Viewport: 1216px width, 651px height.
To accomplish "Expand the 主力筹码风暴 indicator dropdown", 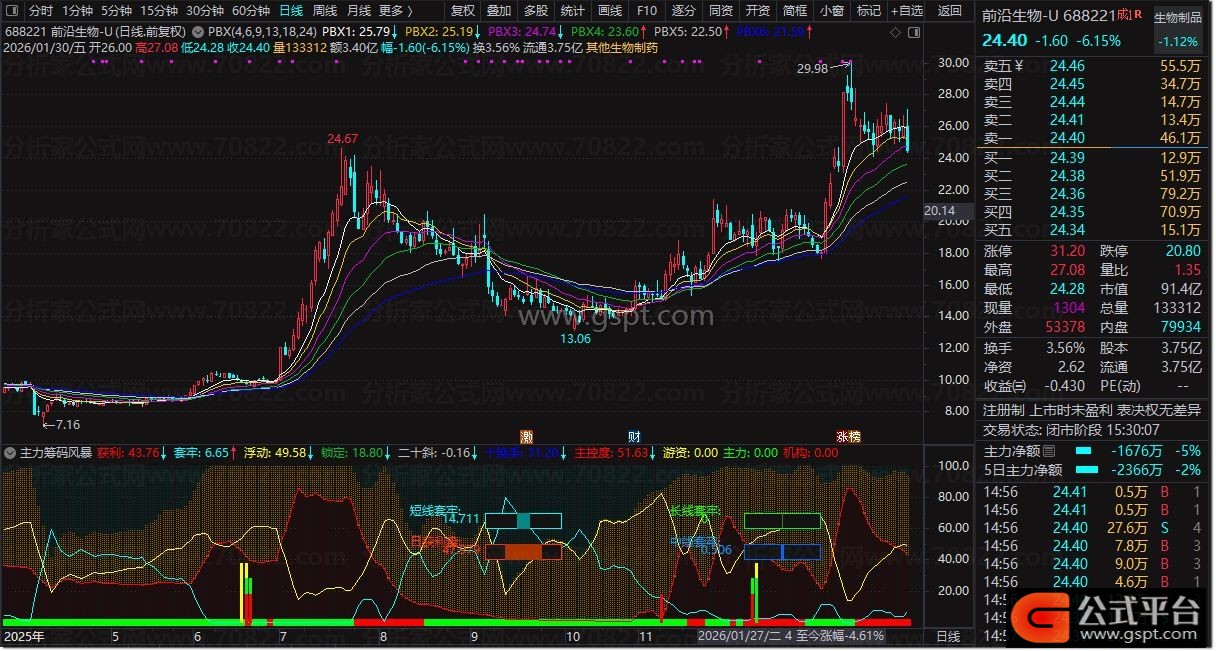I will [x=10, y=453].
